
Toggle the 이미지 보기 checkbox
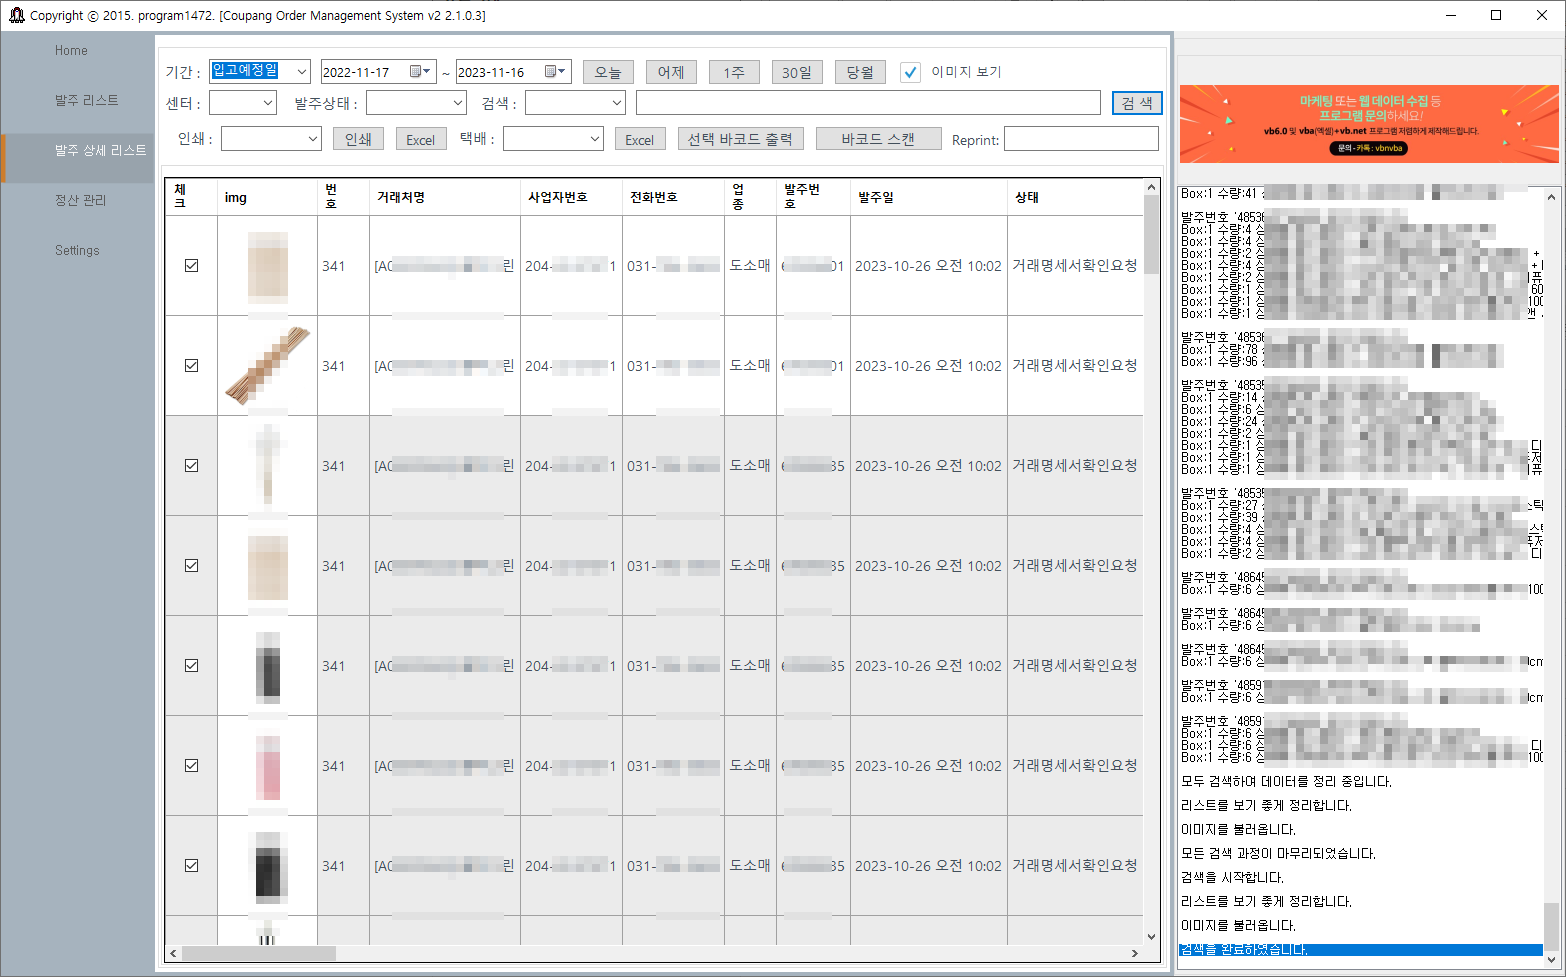[x=910, y=72]
